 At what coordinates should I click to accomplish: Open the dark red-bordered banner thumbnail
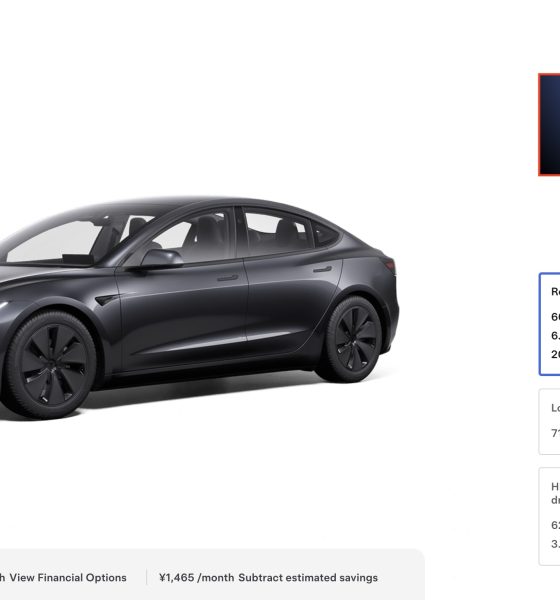coord(549,125)
